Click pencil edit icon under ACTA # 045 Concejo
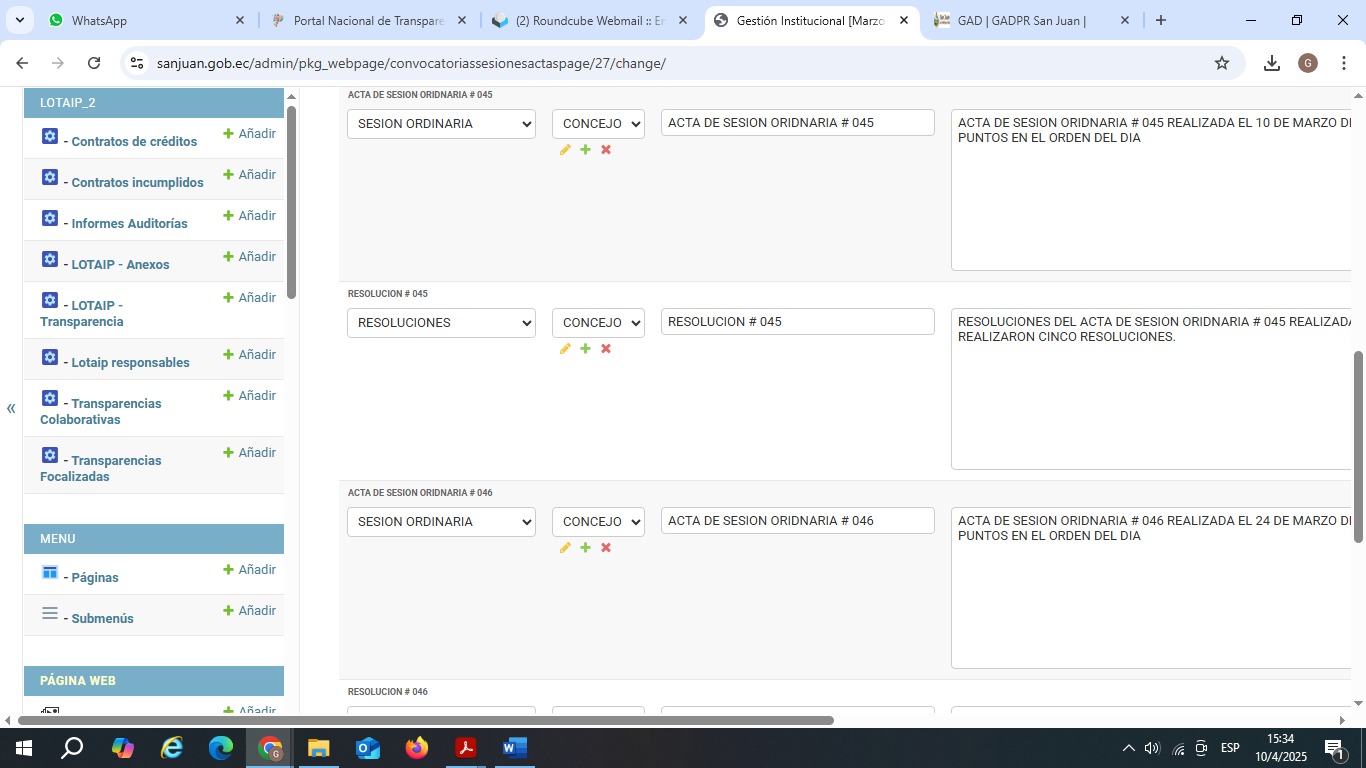This screenshot has height=768, width=1366. [565, 150]
